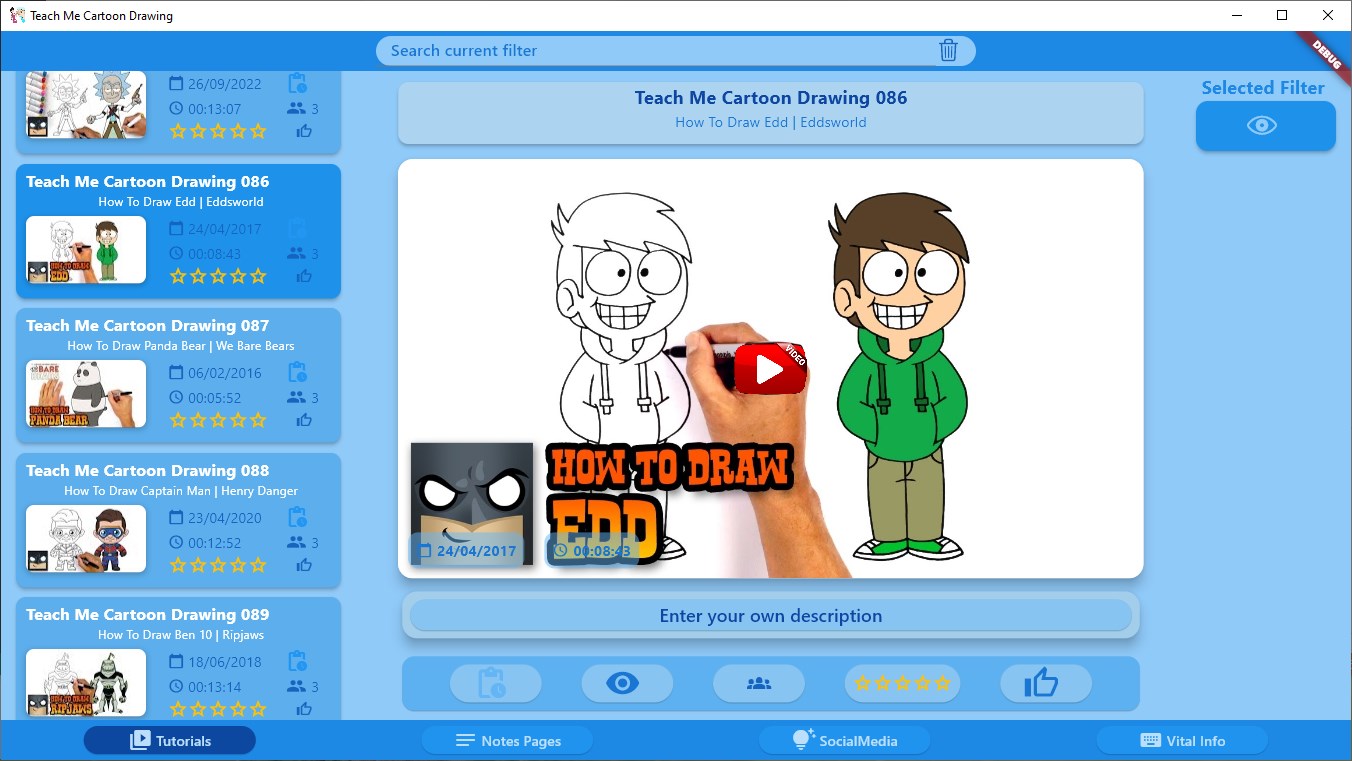Image resolution: width=1352 pixels, height=761 pixels.
Task: Click the date 18/06/2018 on card 089
Action: tap(225, 662)
